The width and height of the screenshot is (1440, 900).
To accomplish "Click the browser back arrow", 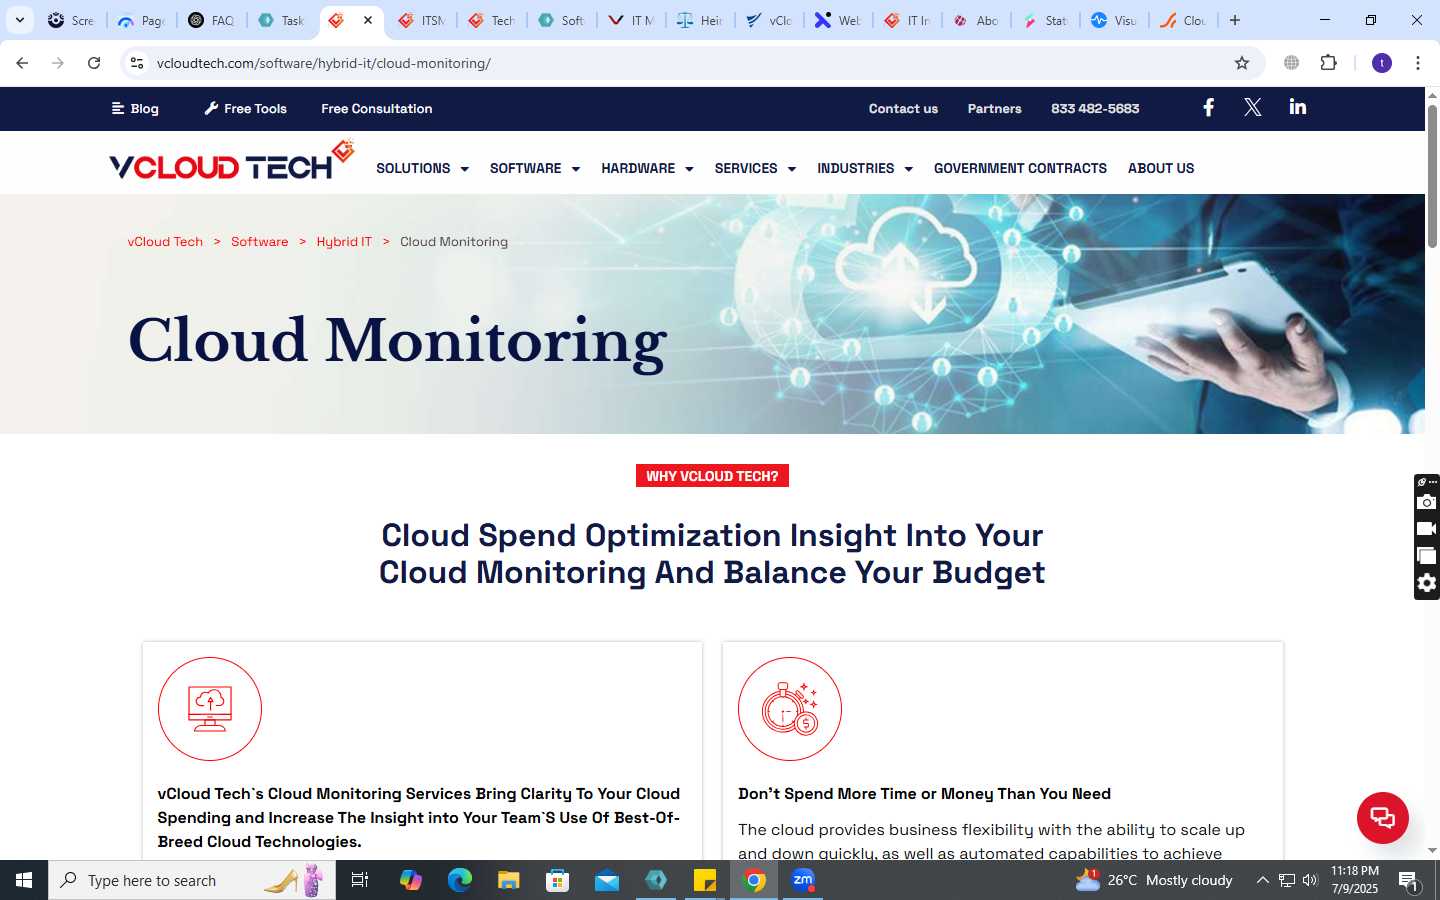I will [22, 63].
